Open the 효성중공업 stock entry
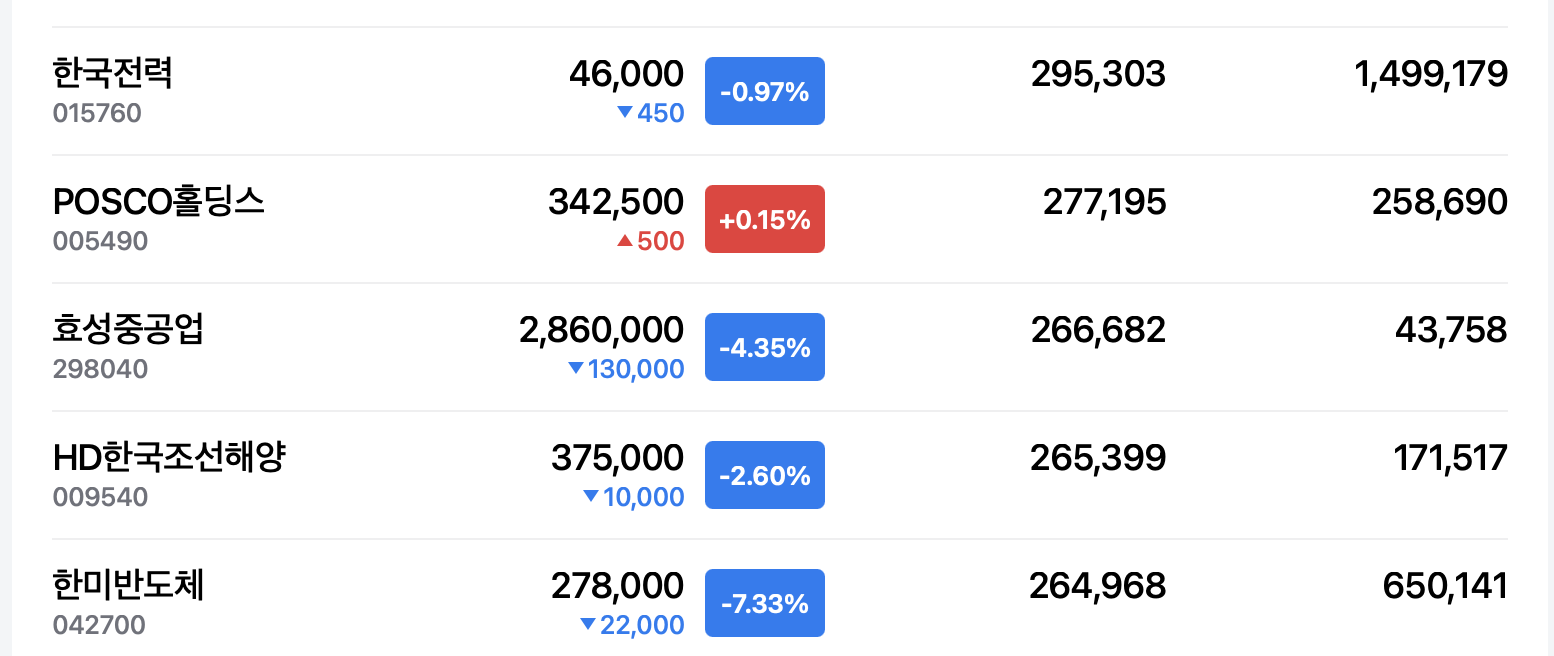Screen dimensions: 1554x656 click(128, 329)
